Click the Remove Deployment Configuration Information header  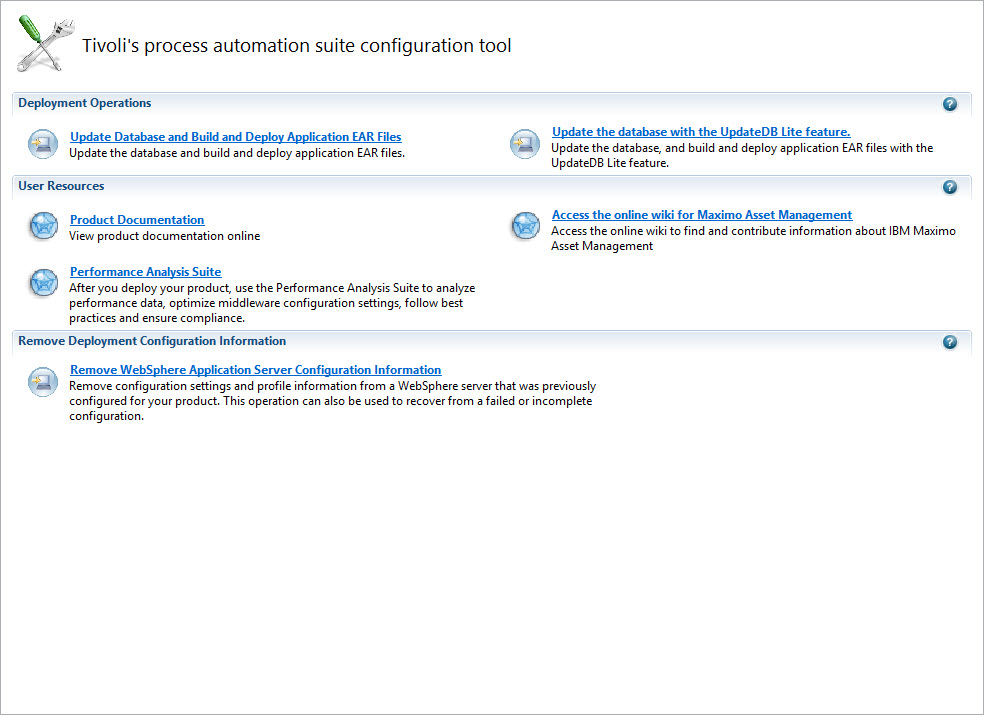(152, 341)
